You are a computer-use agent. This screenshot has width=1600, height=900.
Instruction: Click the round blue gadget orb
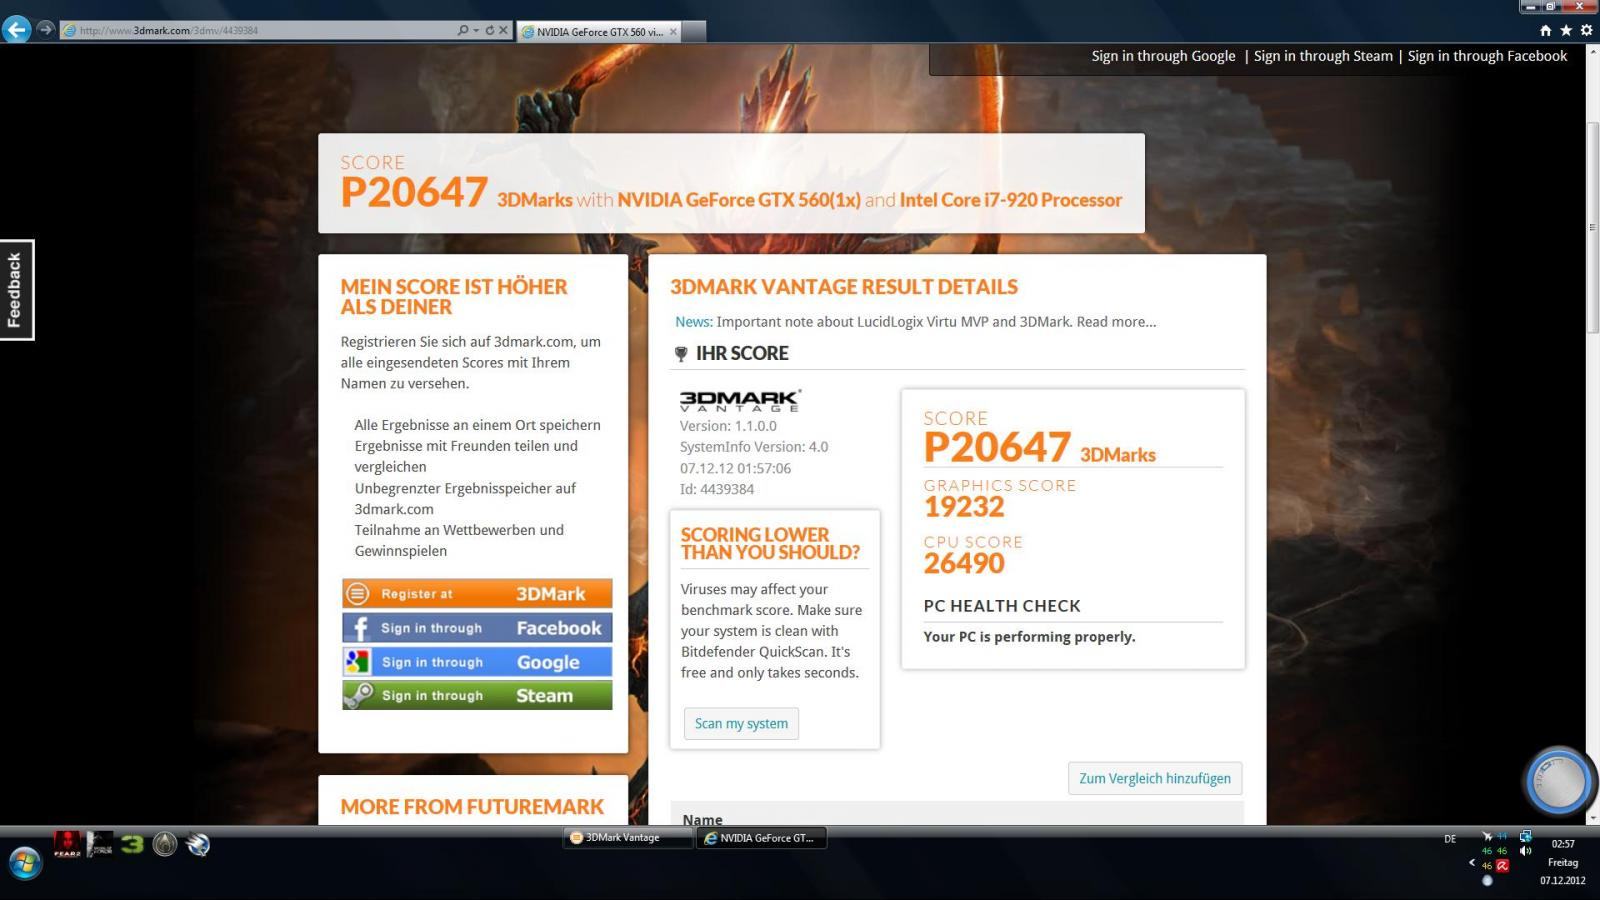click(1558, 781)
